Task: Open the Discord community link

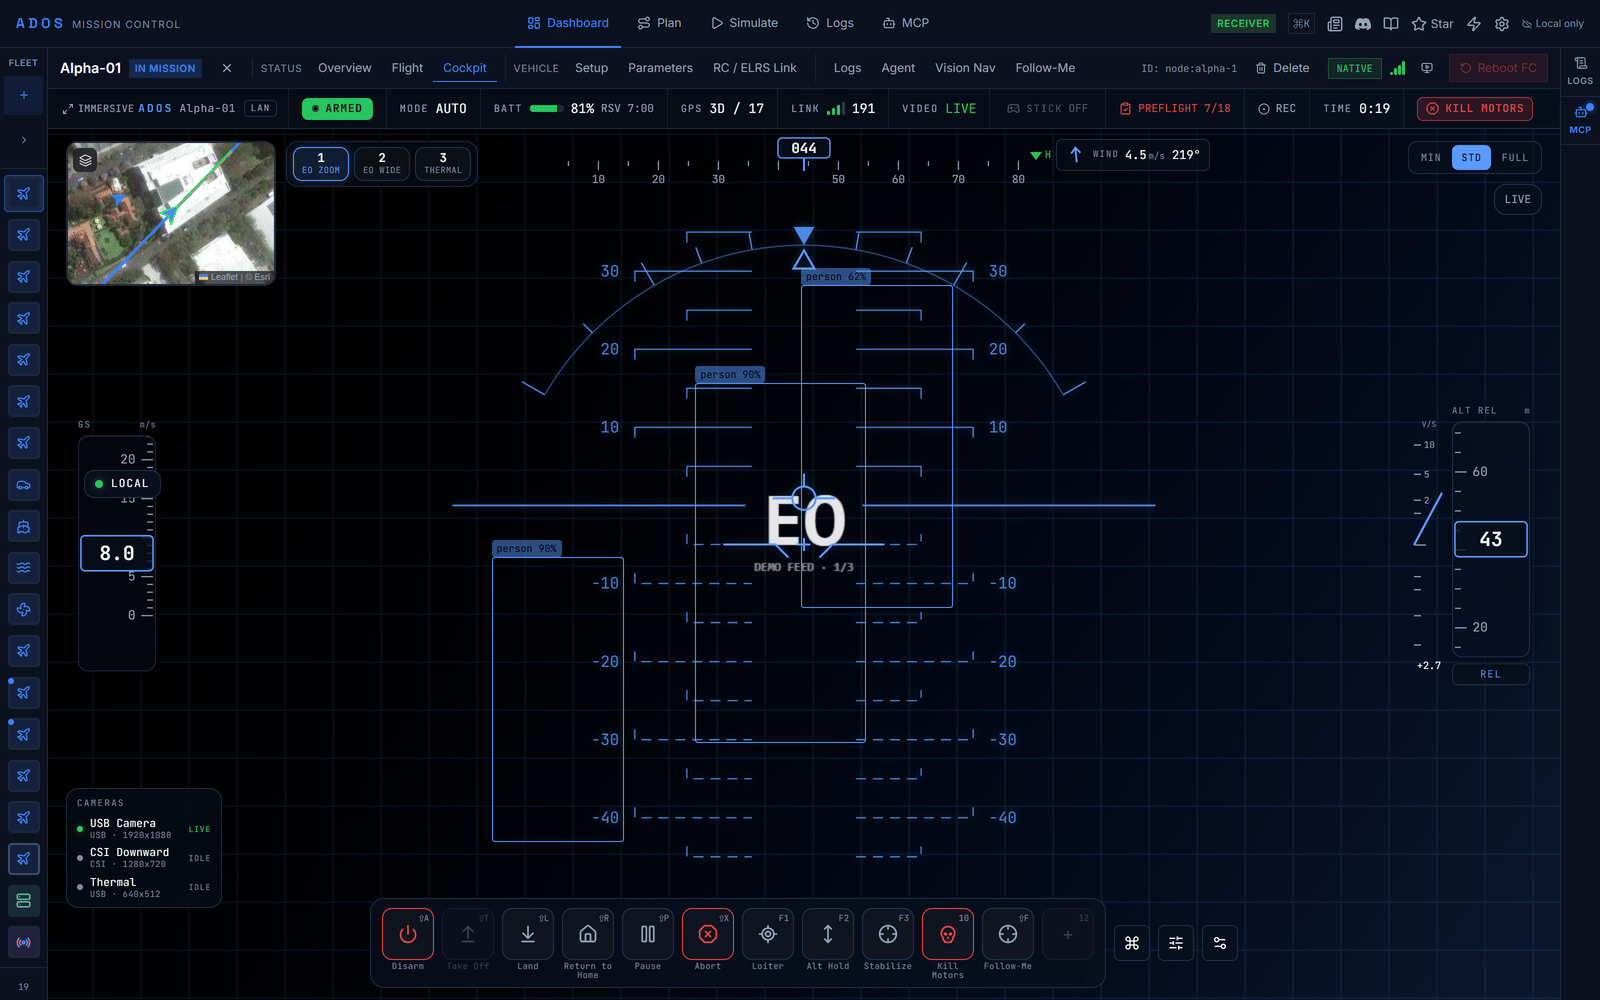Action: click(1363, 23)
